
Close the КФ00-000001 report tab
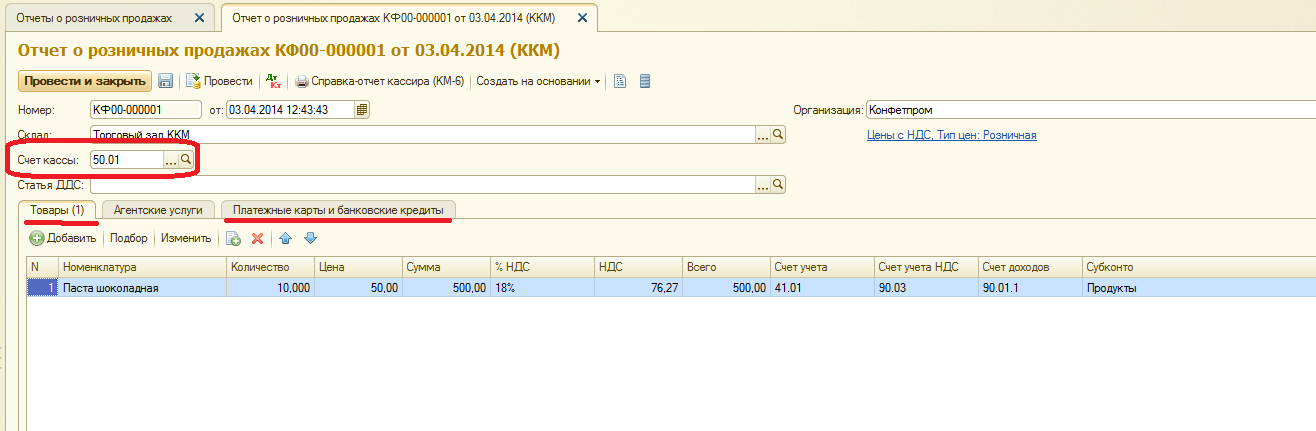coord(583,18)
